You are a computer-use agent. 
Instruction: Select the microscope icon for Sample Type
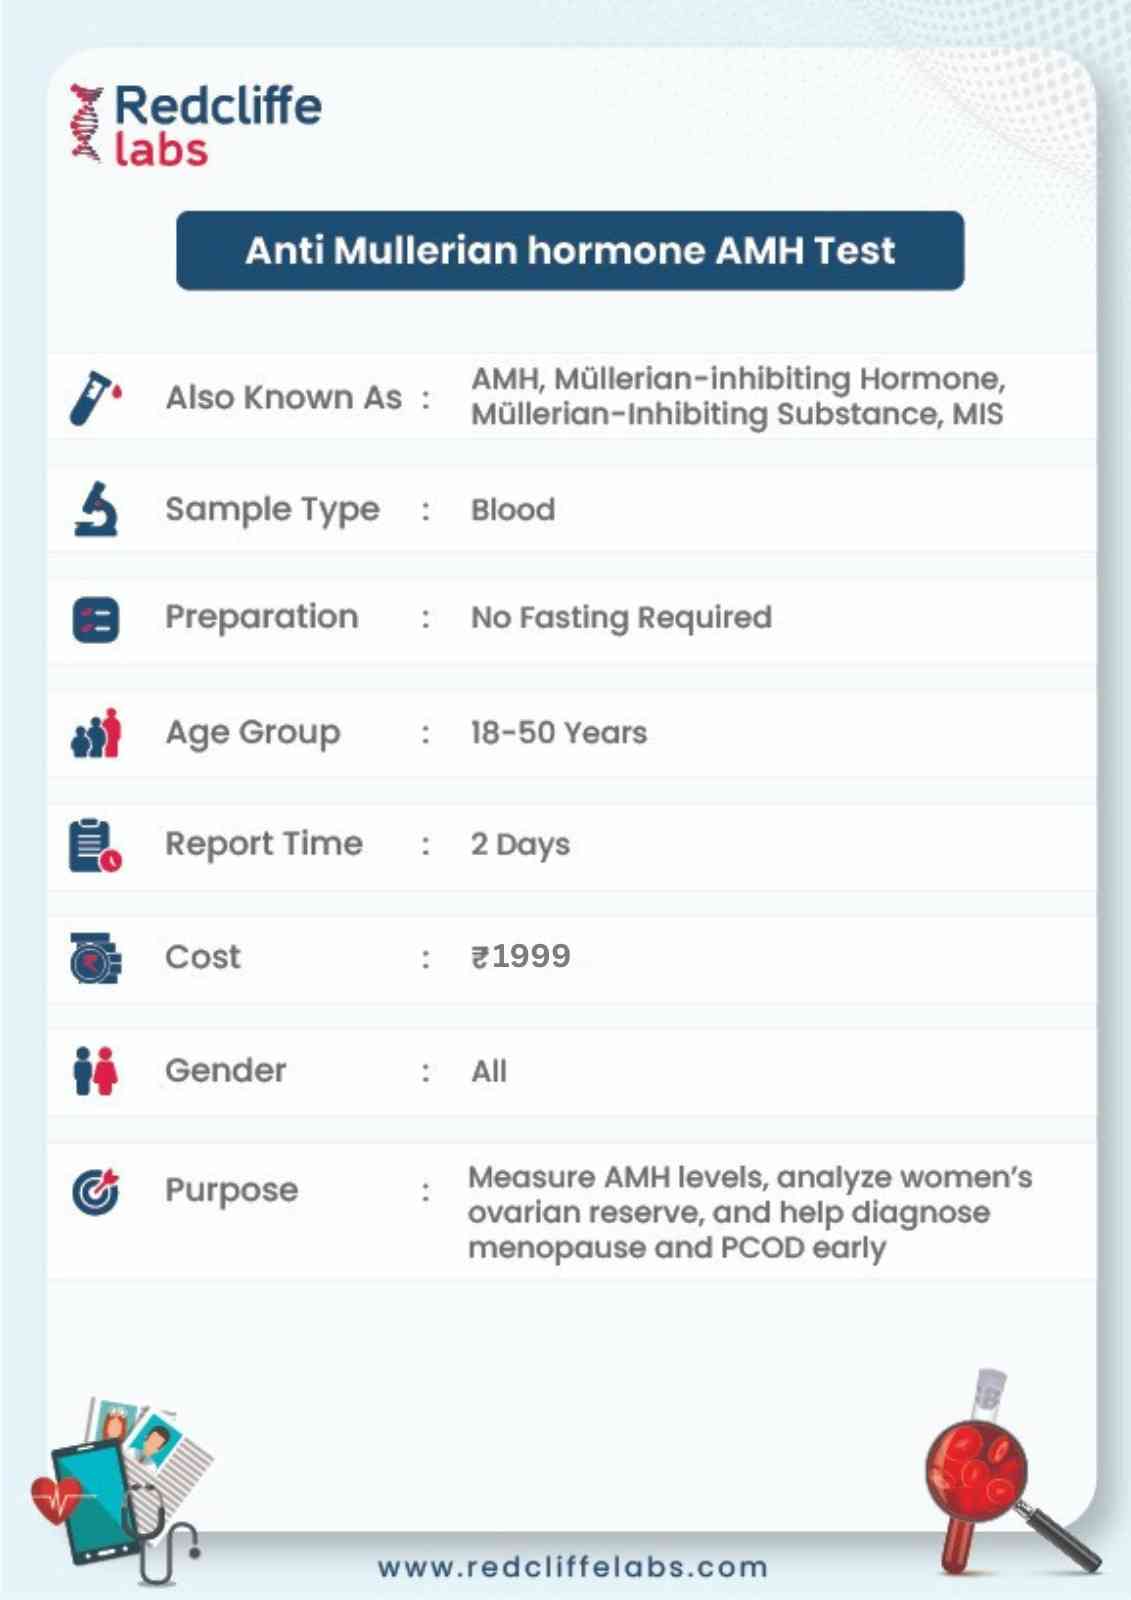coord(96,509)
